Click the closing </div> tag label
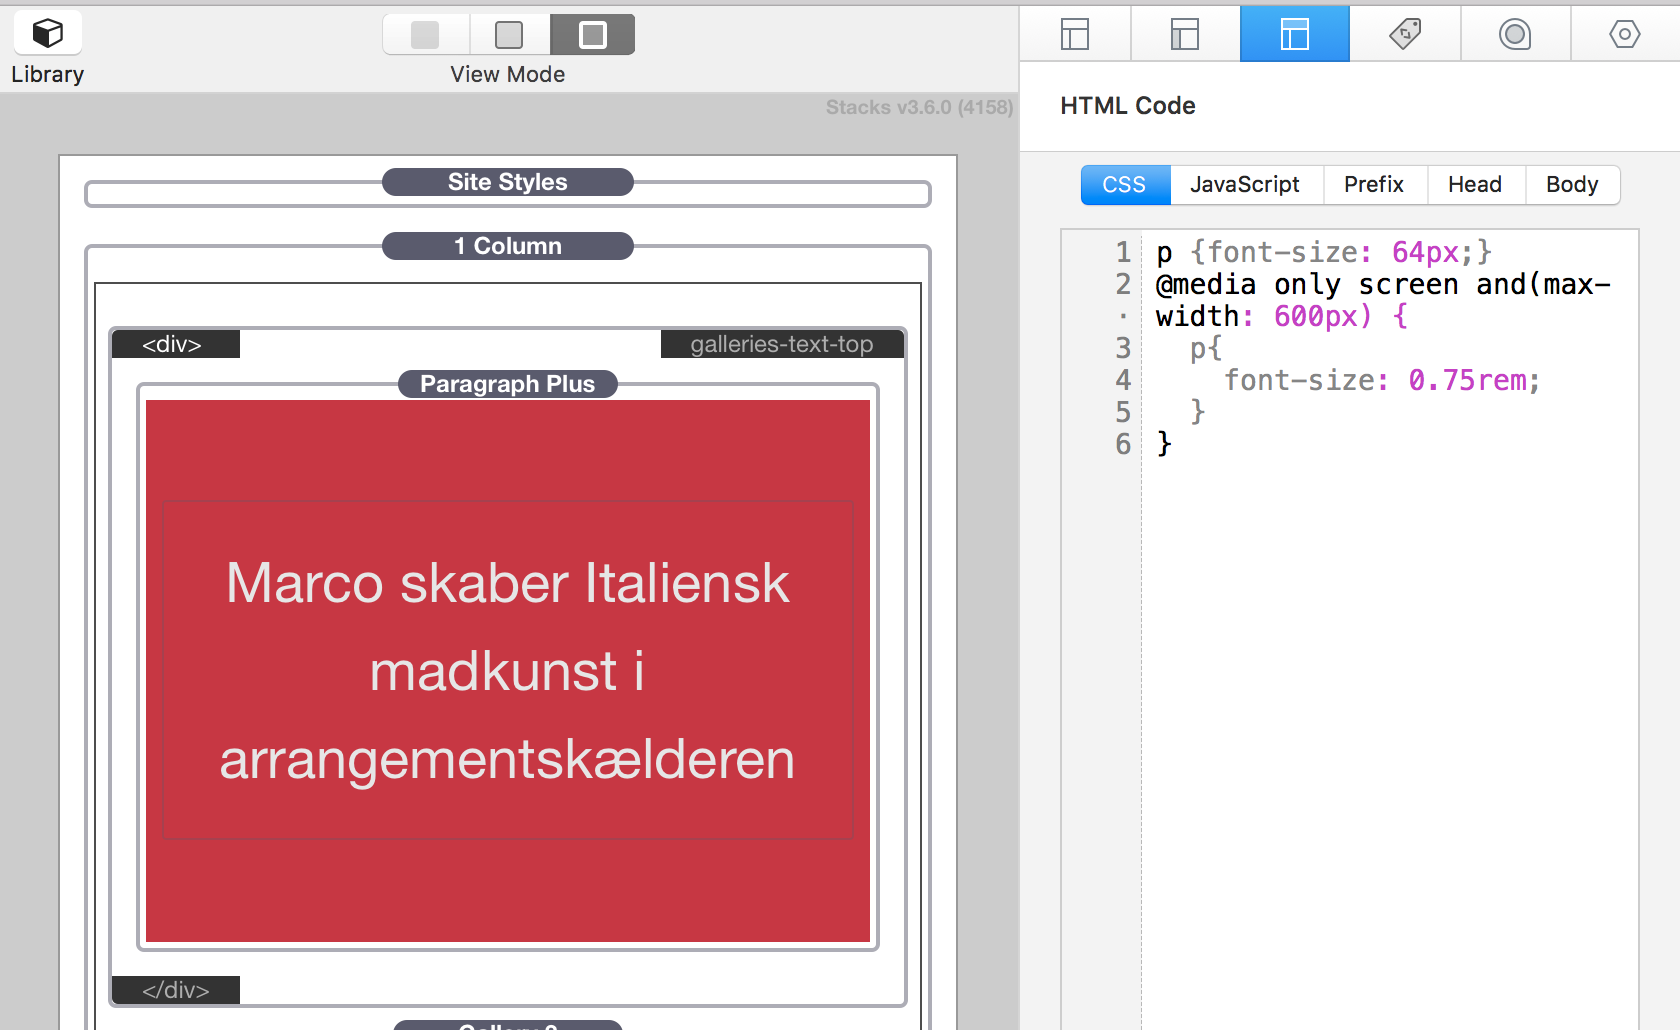 [x=176, y=990]
